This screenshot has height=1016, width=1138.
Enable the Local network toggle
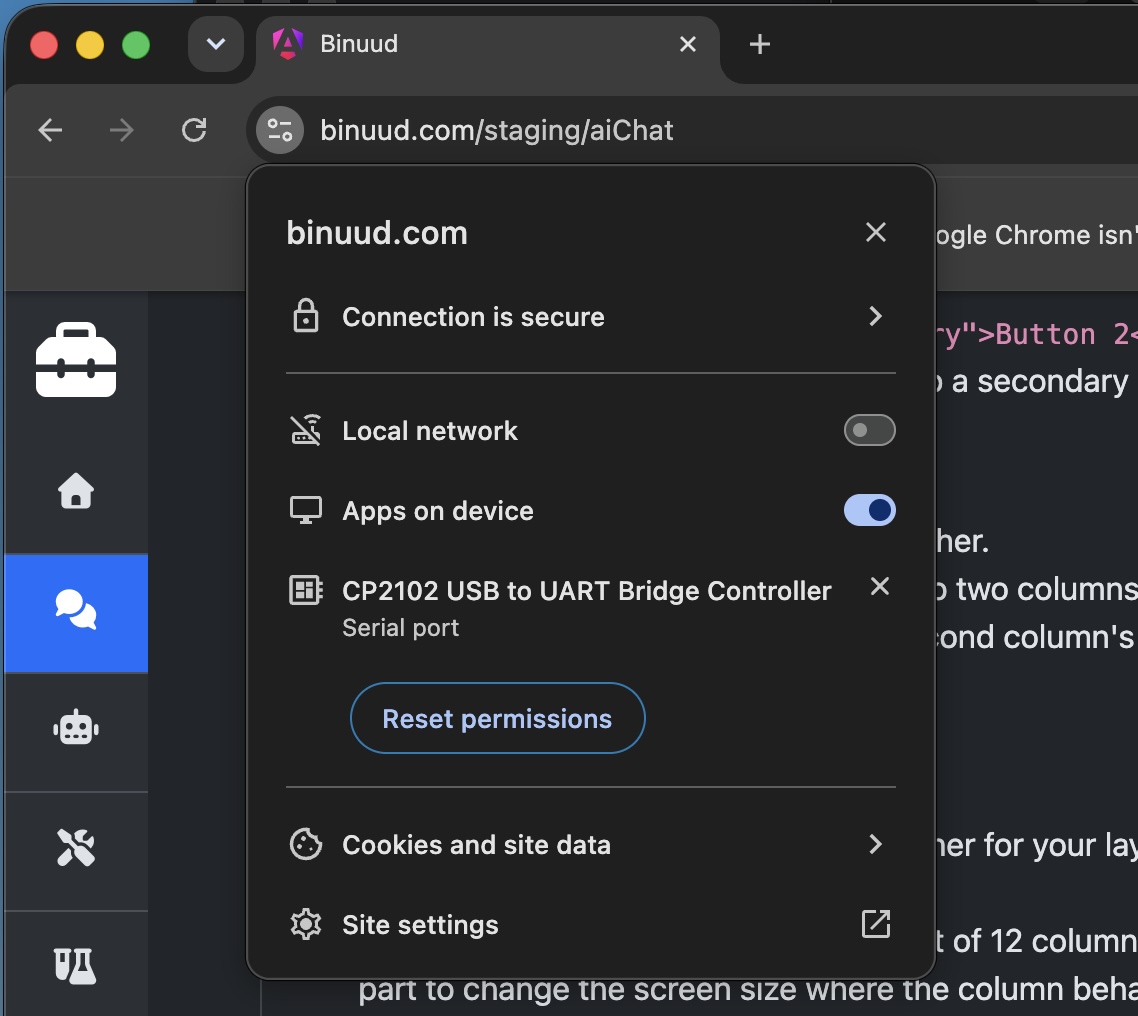tap(869, 430)
